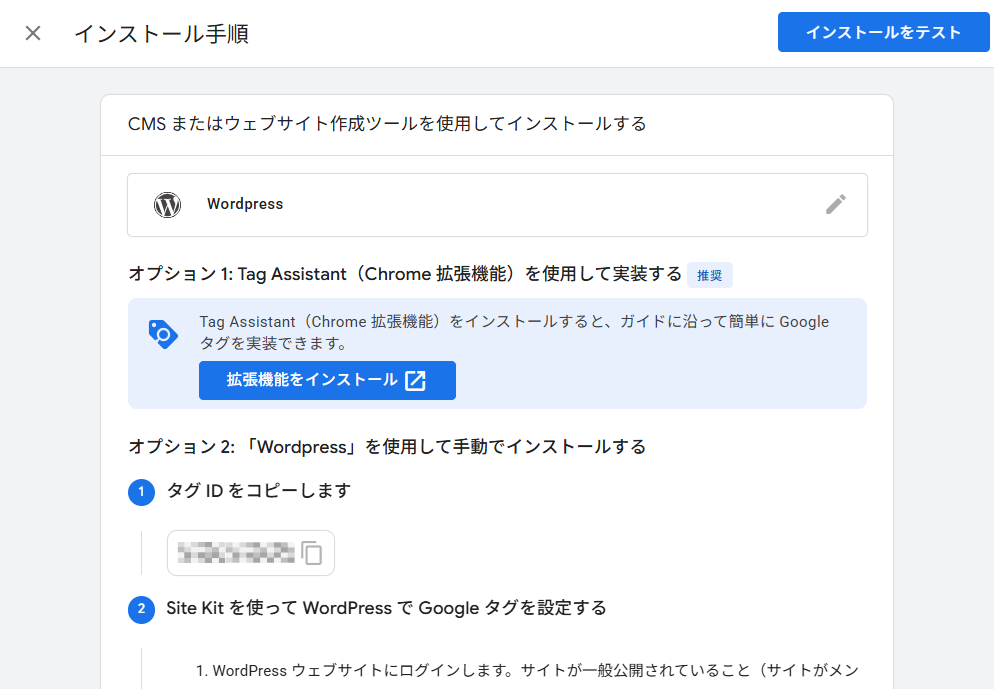Click the タグ ID をコピーします step title
This screenshot has height=689, width=994.
[258, 491]
